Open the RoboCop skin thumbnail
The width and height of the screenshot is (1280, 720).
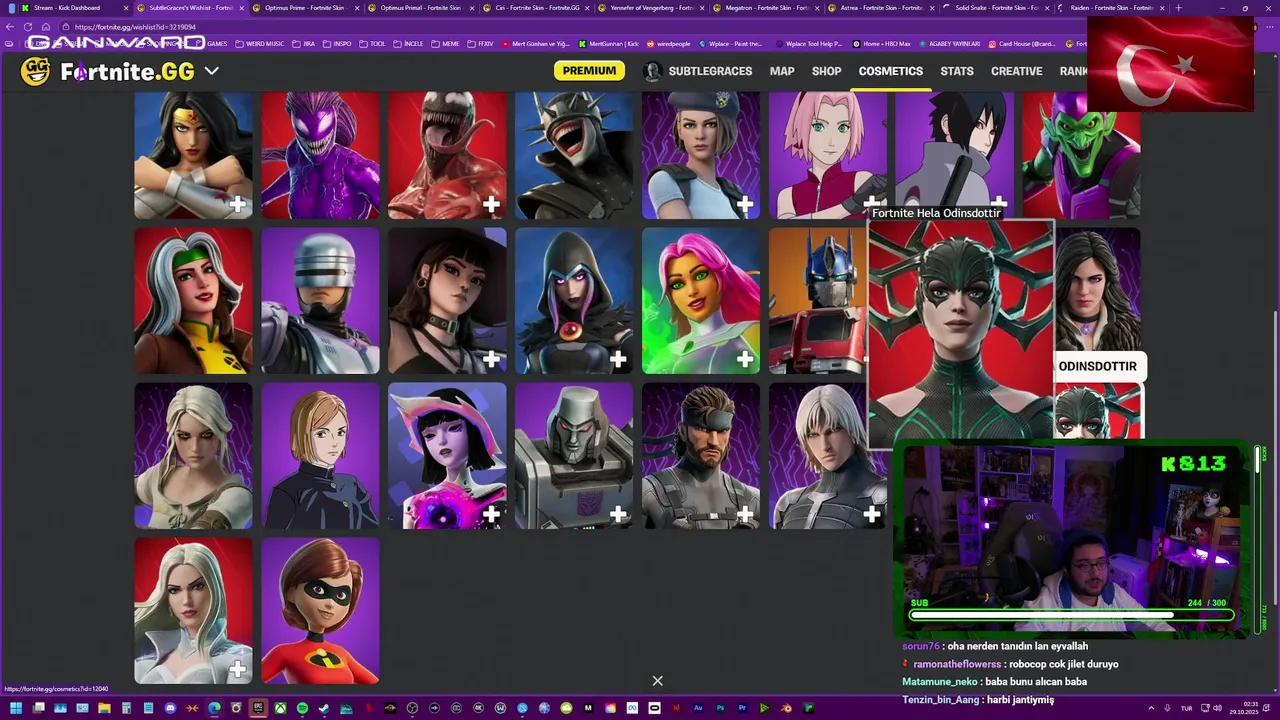point(320,301)
